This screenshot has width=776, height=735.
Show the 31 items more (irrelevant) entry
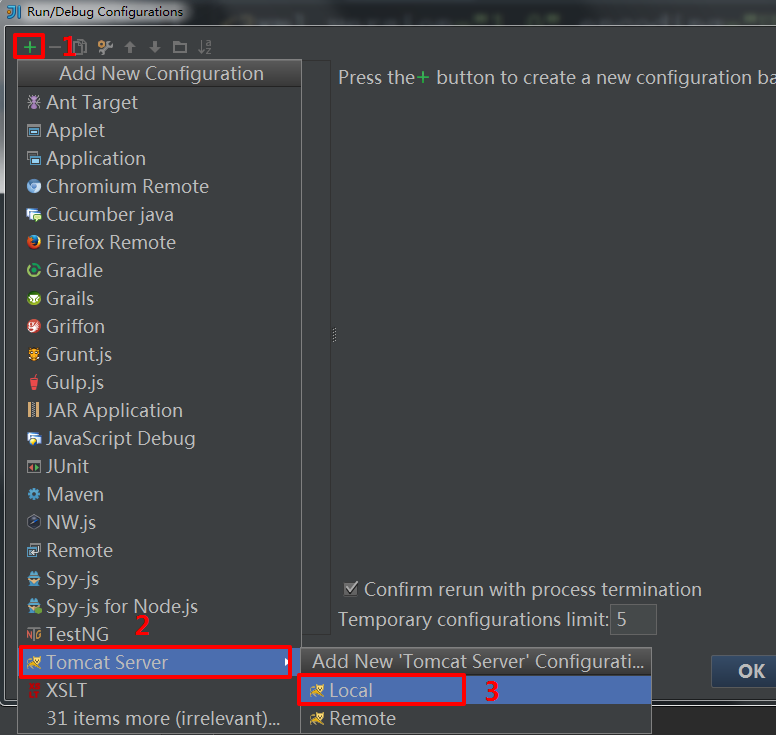(159, 718)
